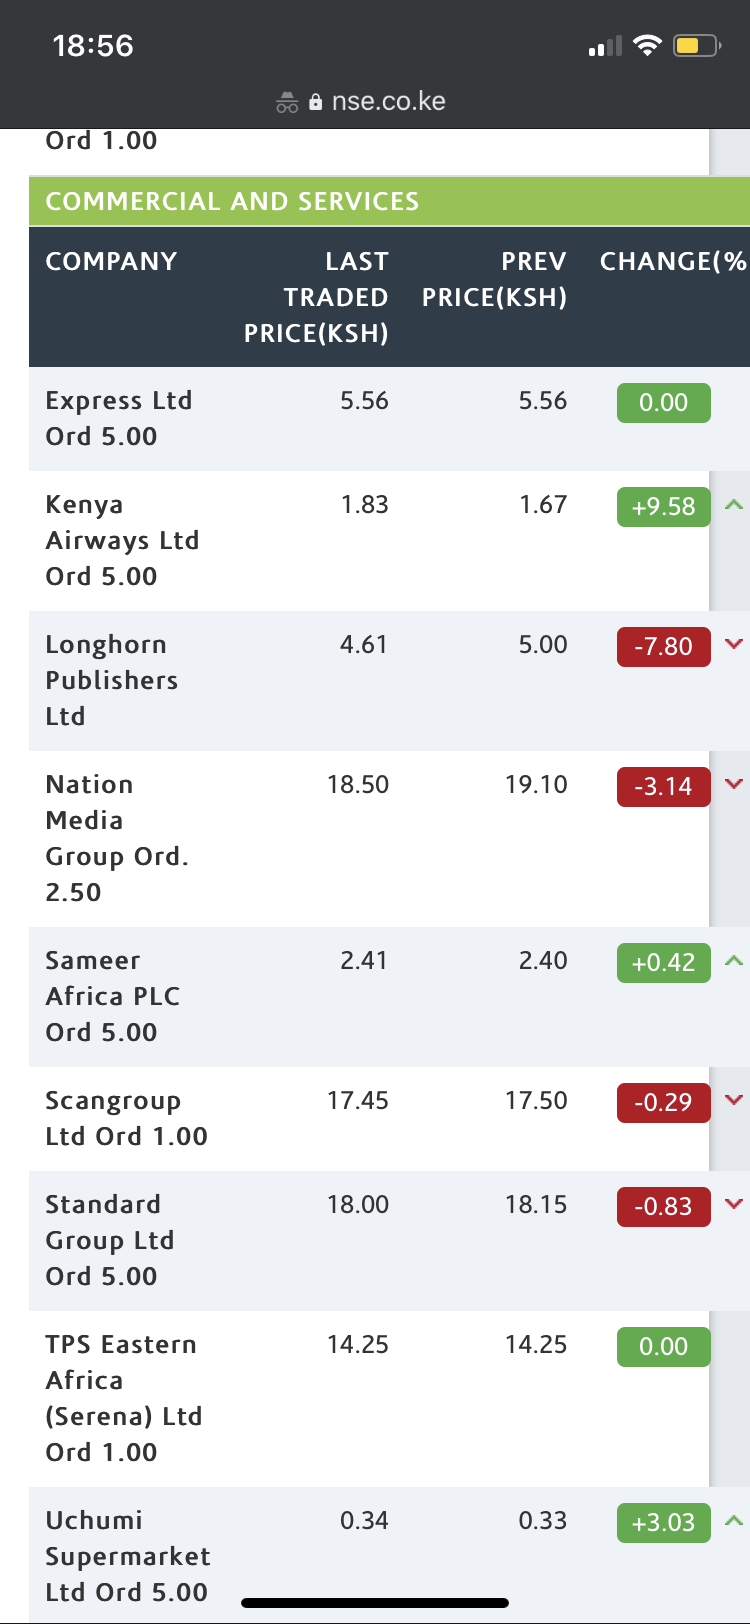Tap the COMPANY column header
The width and height of the screenshot is (750, 1624).
[111, 261]
